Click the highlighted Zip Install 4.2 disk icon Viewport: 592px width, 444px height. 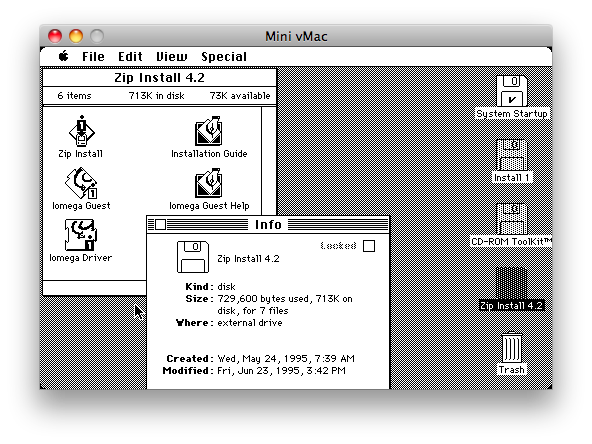point(511,283)
